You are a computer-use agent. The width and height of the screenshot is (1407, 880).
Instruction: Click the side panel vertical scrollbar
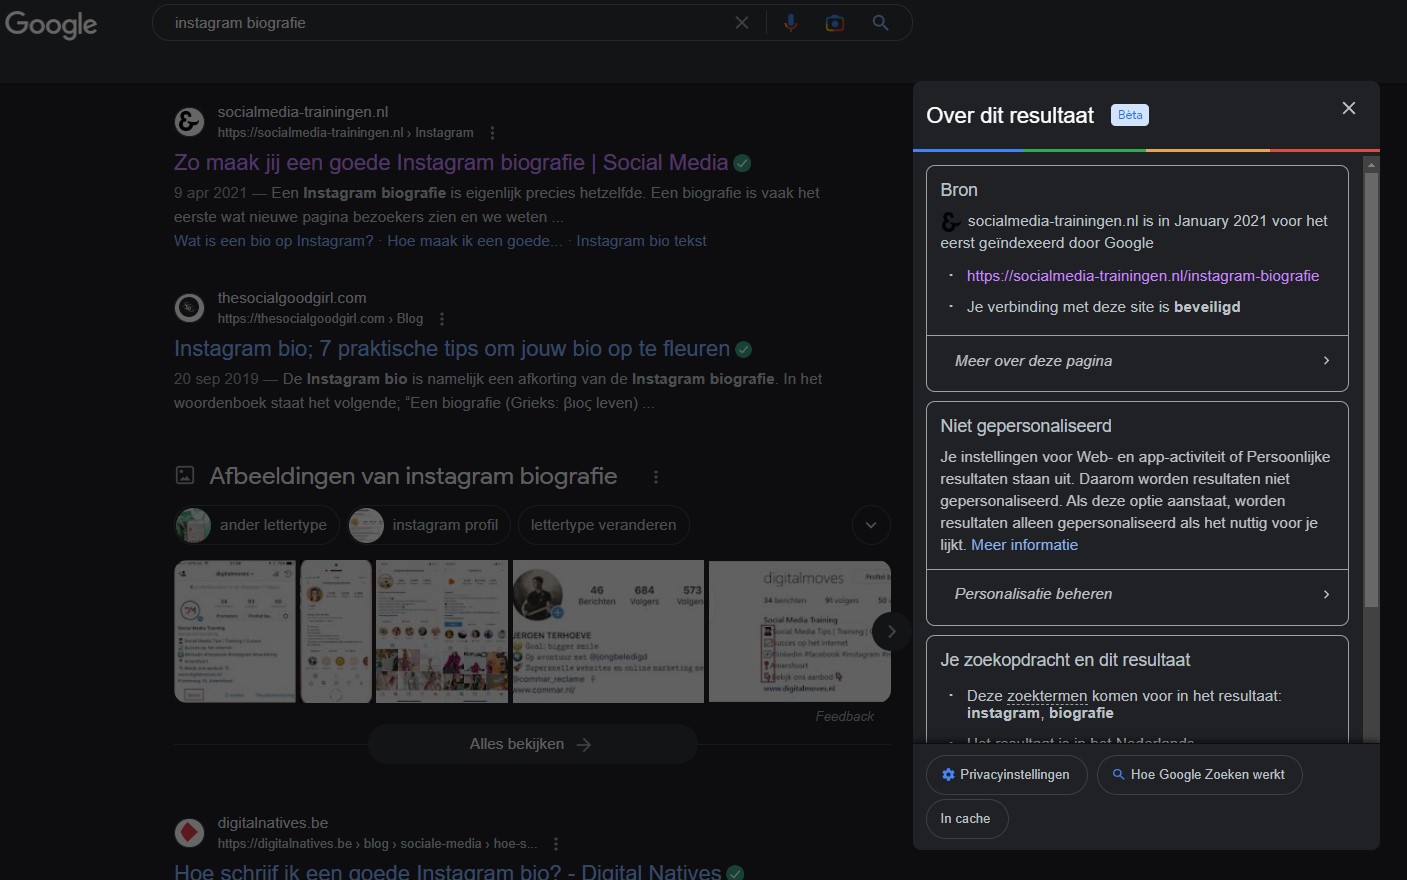1371,390
